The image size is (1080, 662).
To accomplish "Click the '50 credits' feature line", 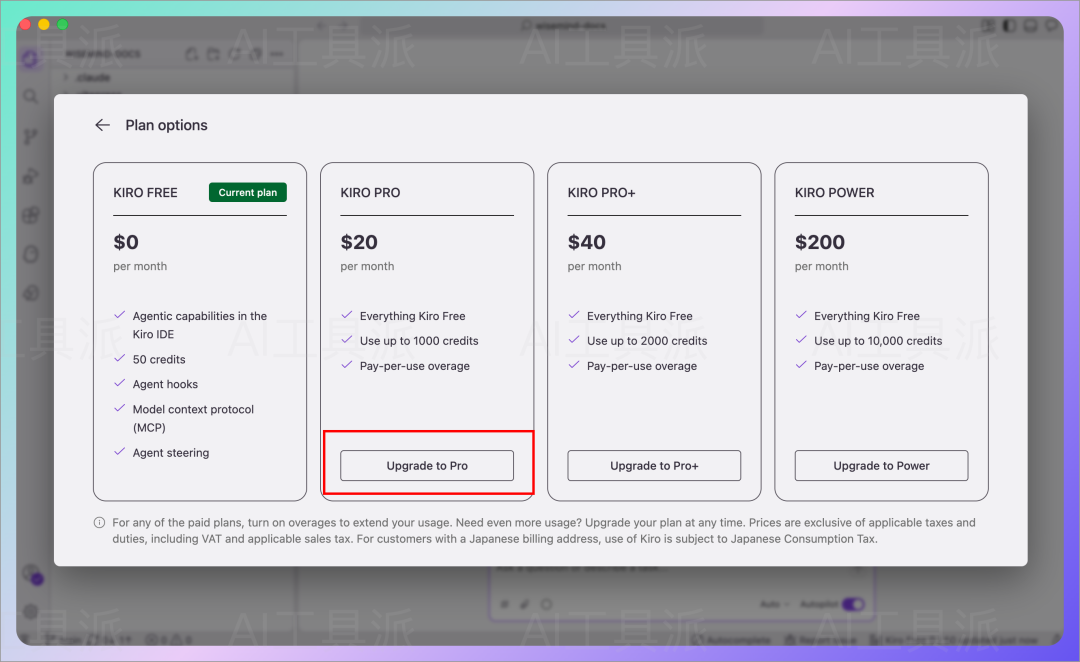I will click(x=159, y=360).
